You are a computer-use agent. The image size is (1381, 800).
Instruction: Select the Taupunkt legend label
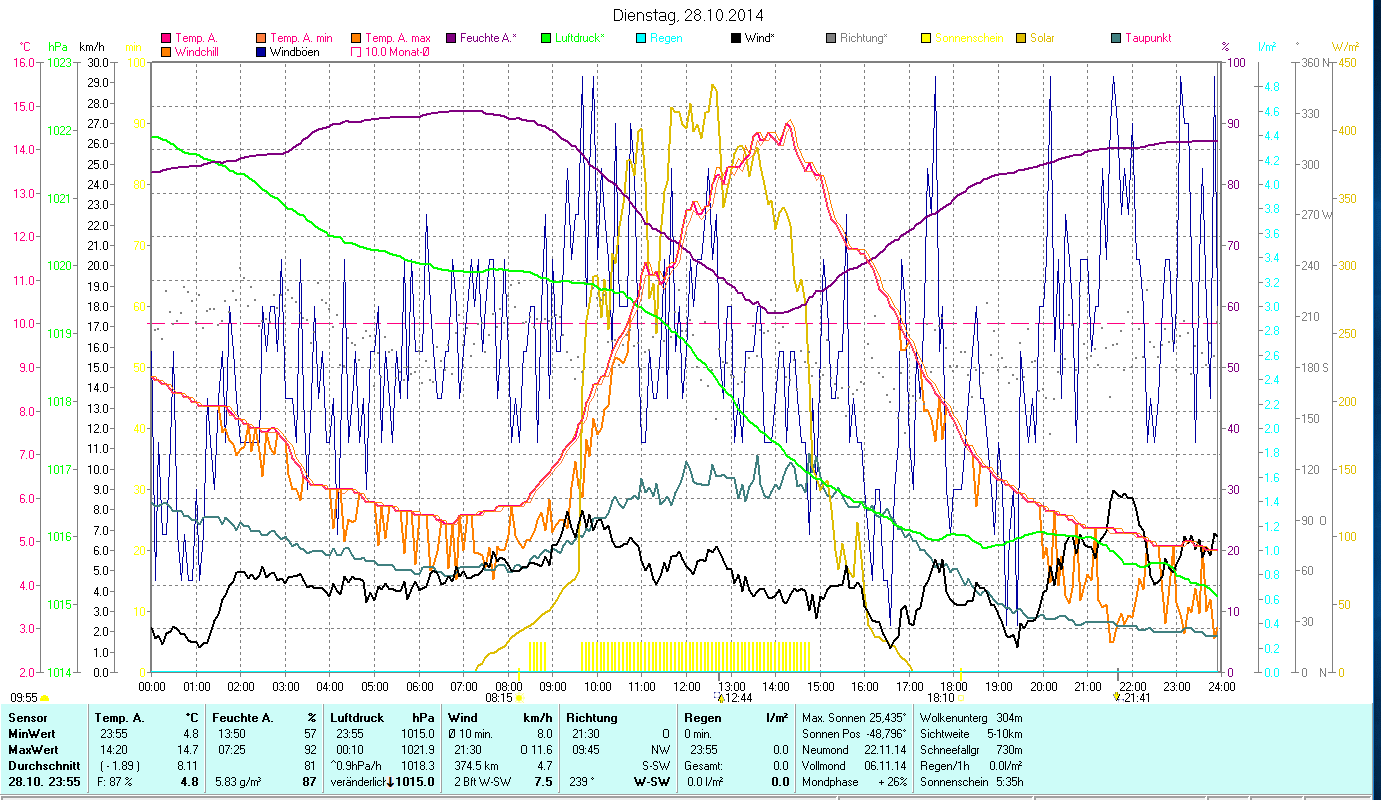pos(1148,38)
